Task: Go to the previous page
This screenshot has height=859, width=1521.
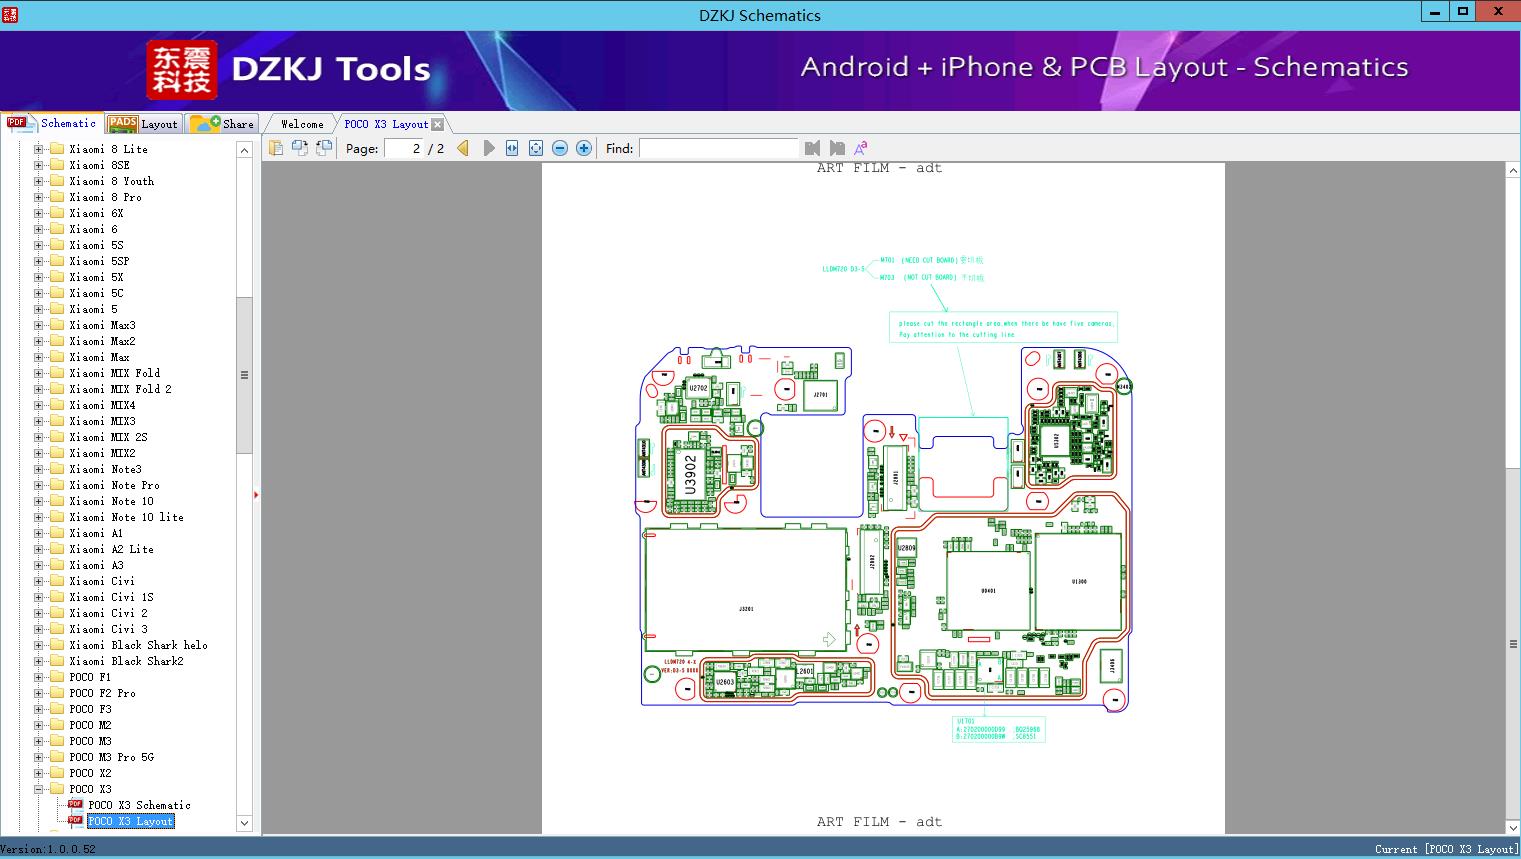Action: pyautogui.click(x=463, y=148)
